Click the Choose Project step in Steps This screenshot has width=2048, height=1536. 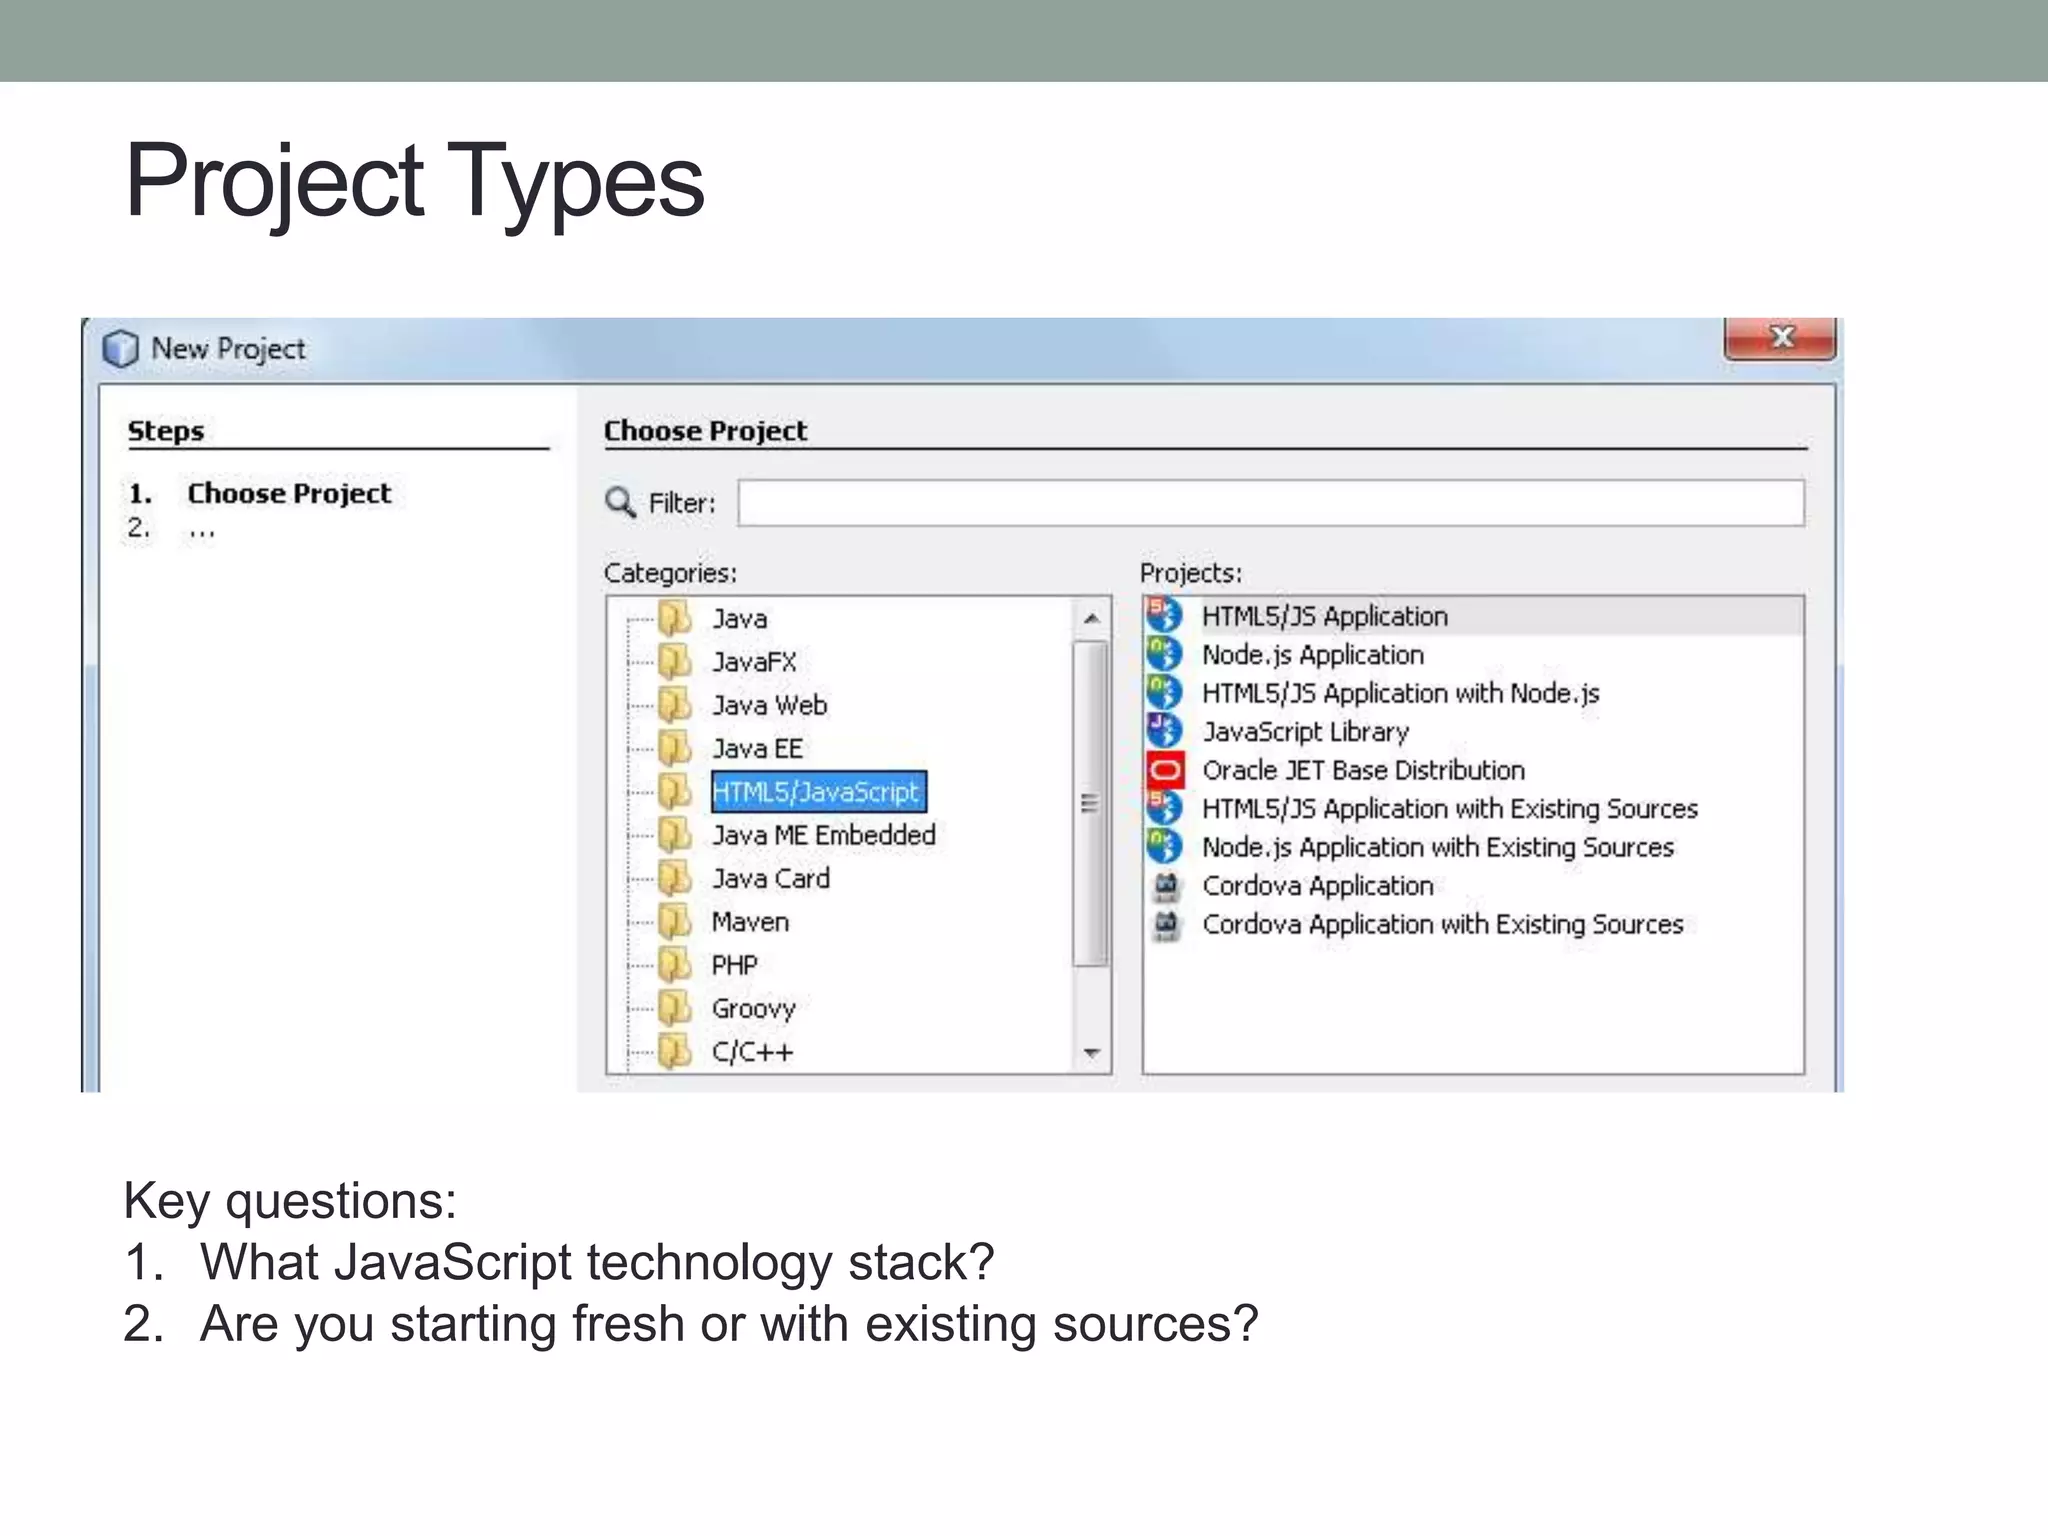[x=289, y=493]
